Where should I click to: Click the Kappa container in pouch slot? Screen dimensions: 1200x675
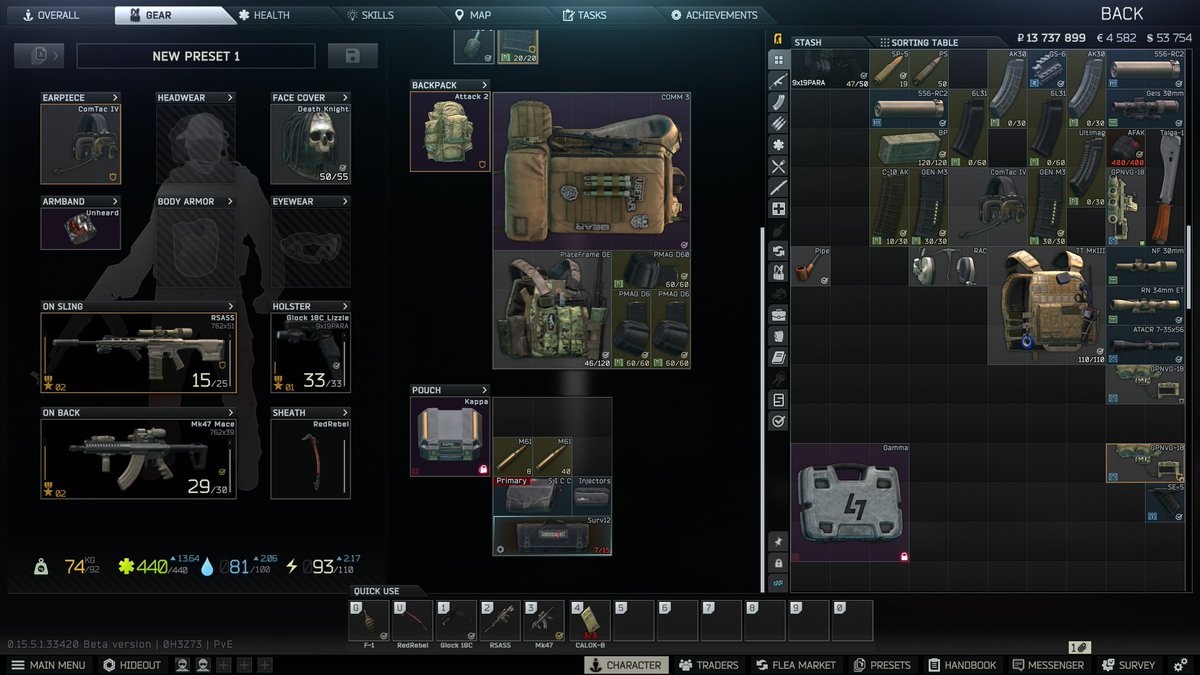click(x=450, y=436)
